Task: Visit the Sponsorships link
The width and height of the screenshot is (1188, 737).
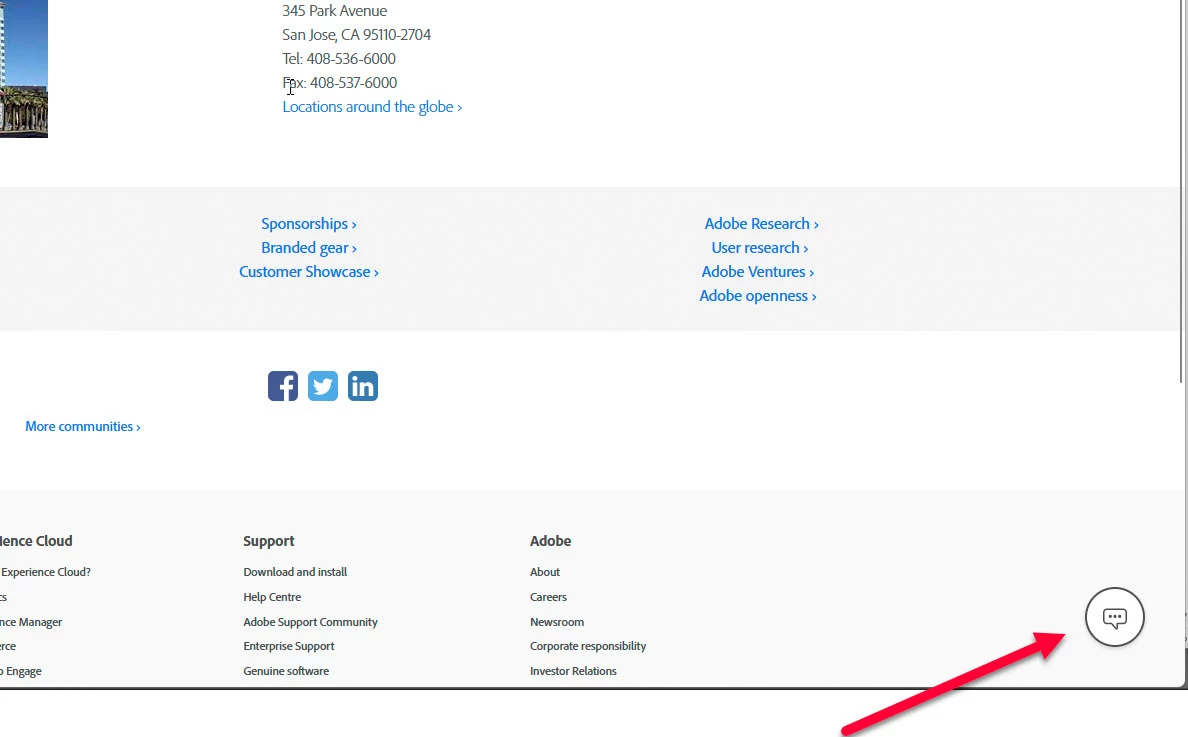Action: (x=308, y=223)
